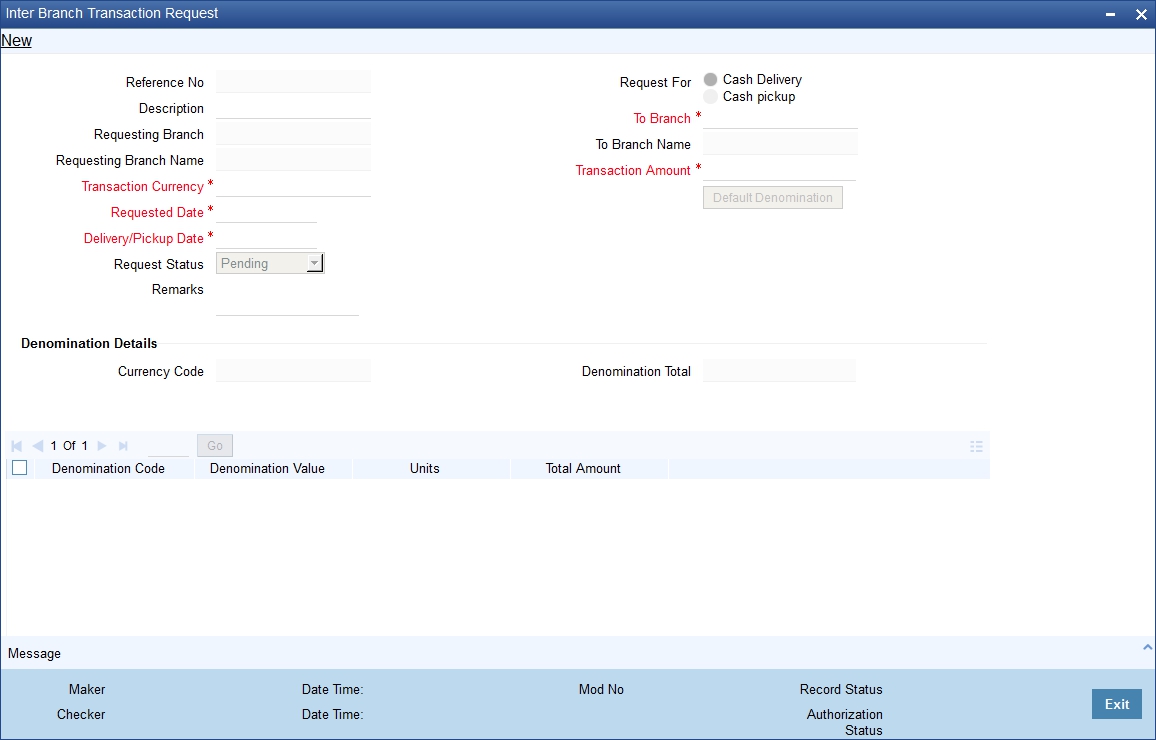
Task: Click the Requested Date field
Action: [x=266, y=212]
